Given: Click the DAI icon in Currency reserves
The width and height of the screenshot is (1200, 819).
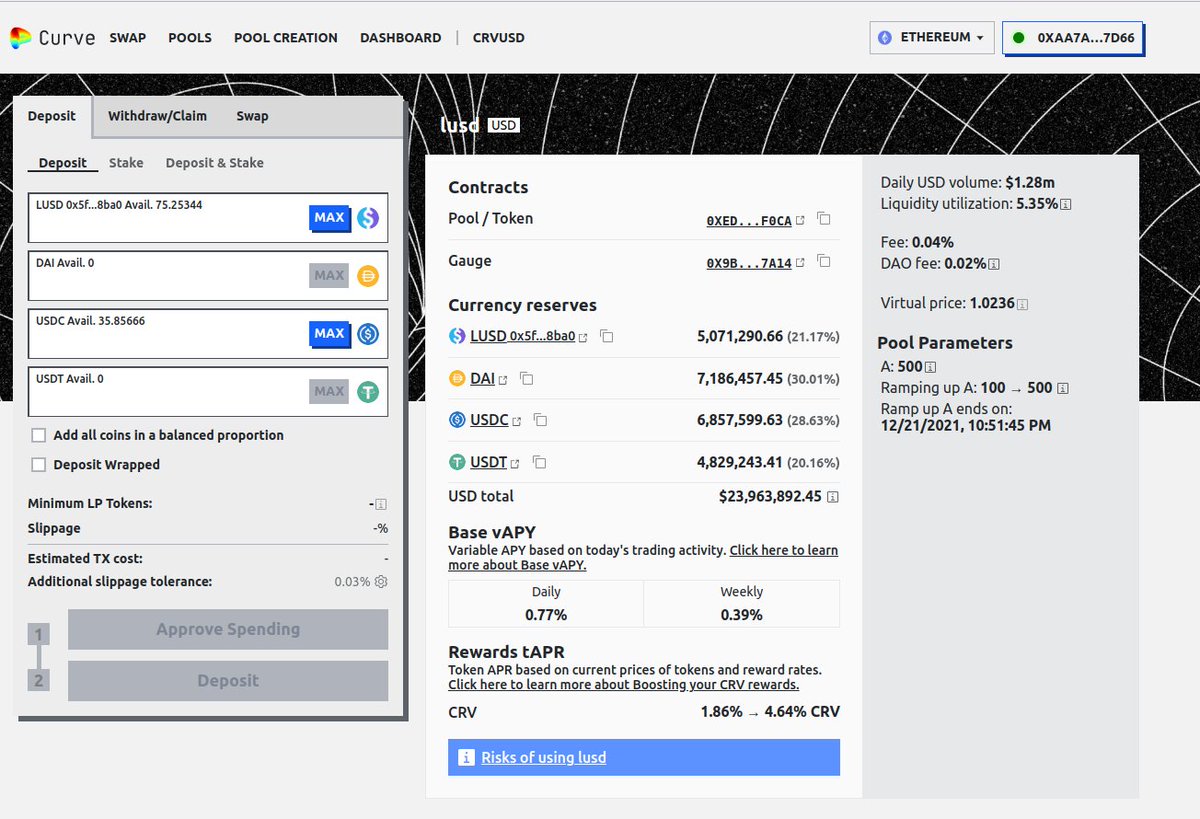Looking at the screenshot, I should pyautogui.click(x=457, y=379).
